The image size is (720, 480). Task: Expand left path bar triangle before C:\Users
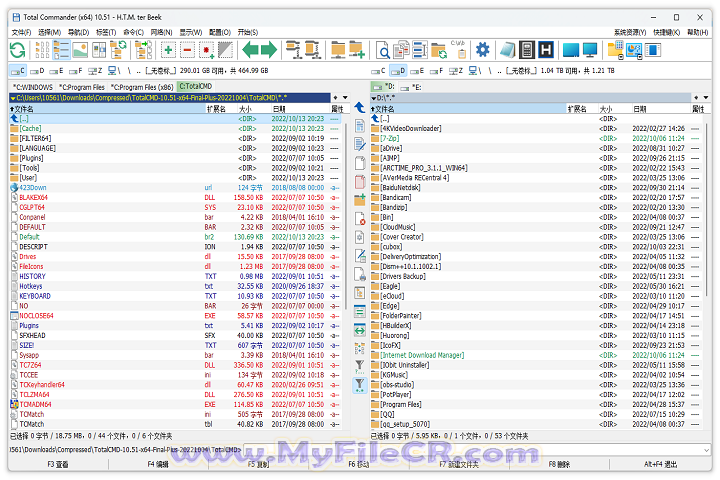tap(13, 98)
